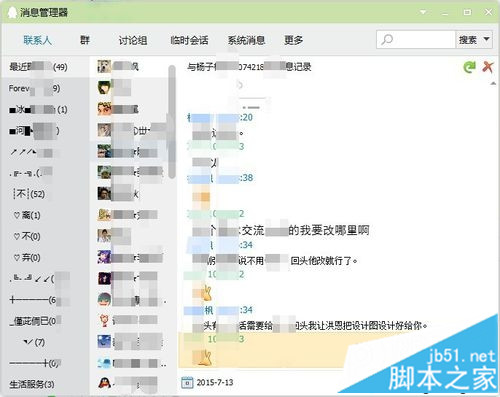This screenshot has height=397, width=500.
Task: Open the 系统消息 tab
Action: coord(246,40)
